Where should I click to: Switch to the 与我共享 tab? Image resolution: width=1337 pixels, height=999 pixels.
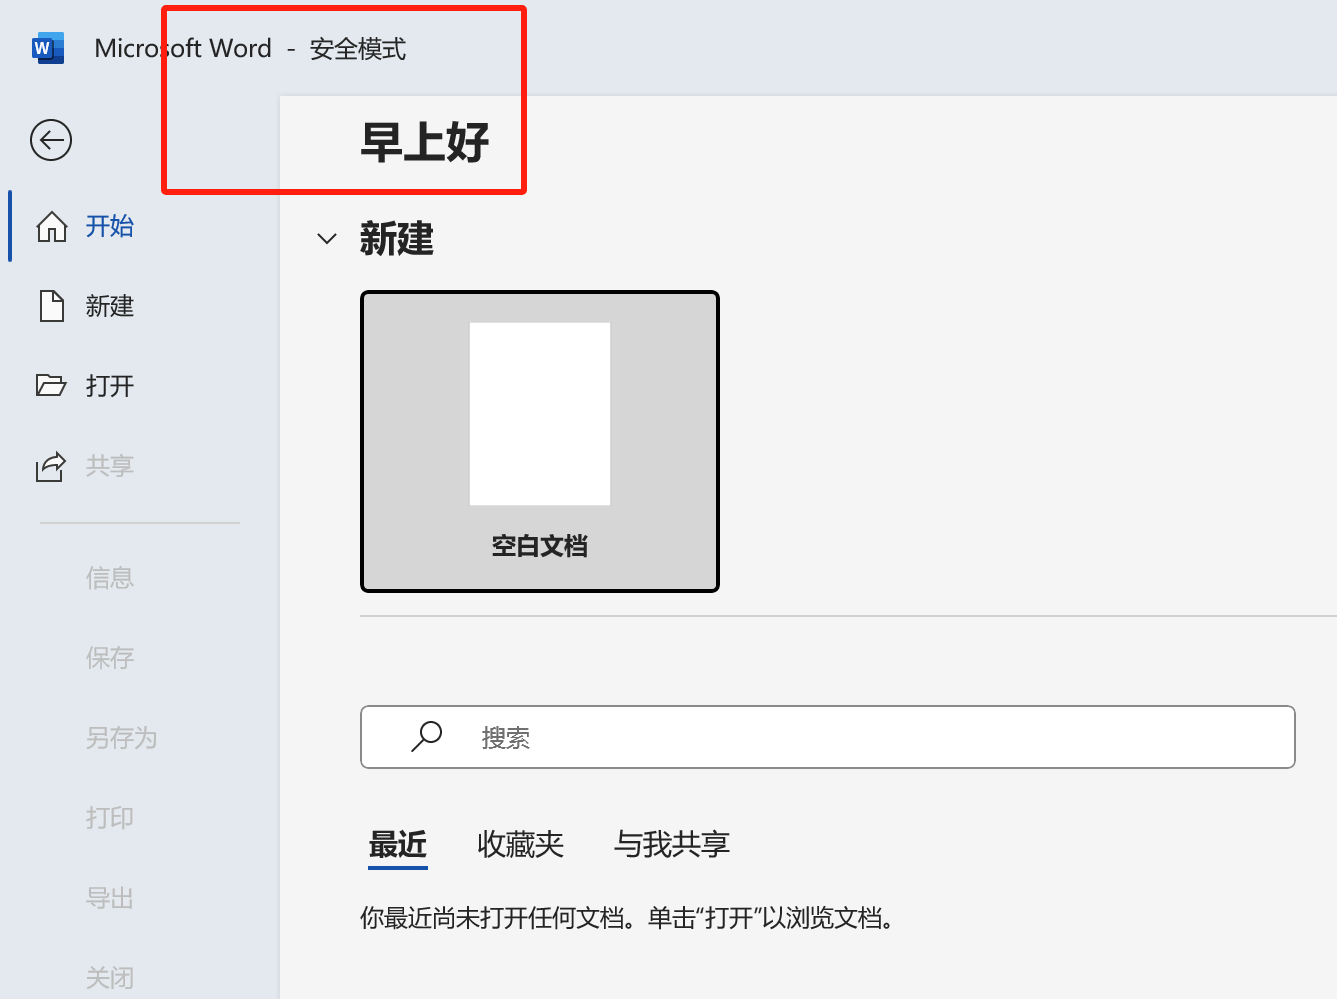(x=672, y=845)
